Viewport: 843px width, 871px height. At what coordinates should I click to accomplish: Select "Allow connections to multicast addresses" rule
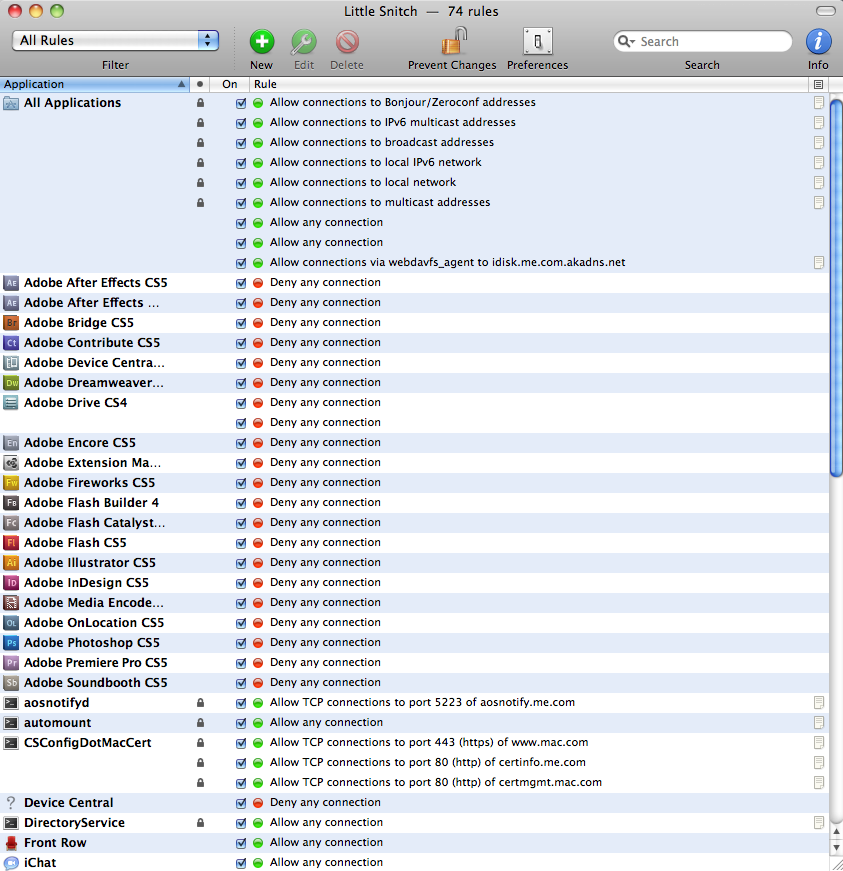pos(380,202)
